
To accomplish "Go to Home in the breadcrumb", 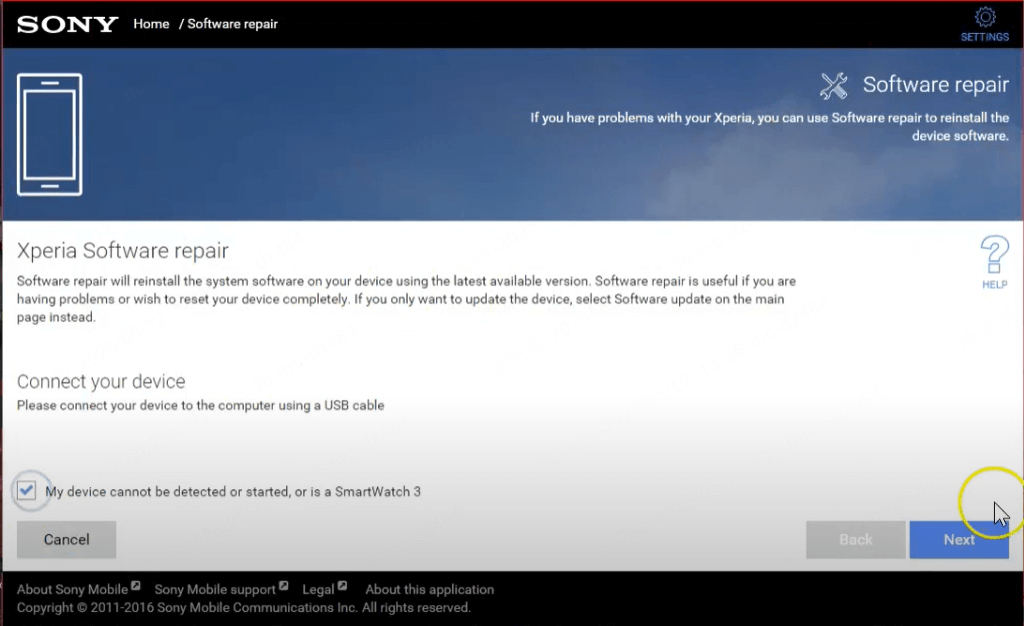I will 152,24.
